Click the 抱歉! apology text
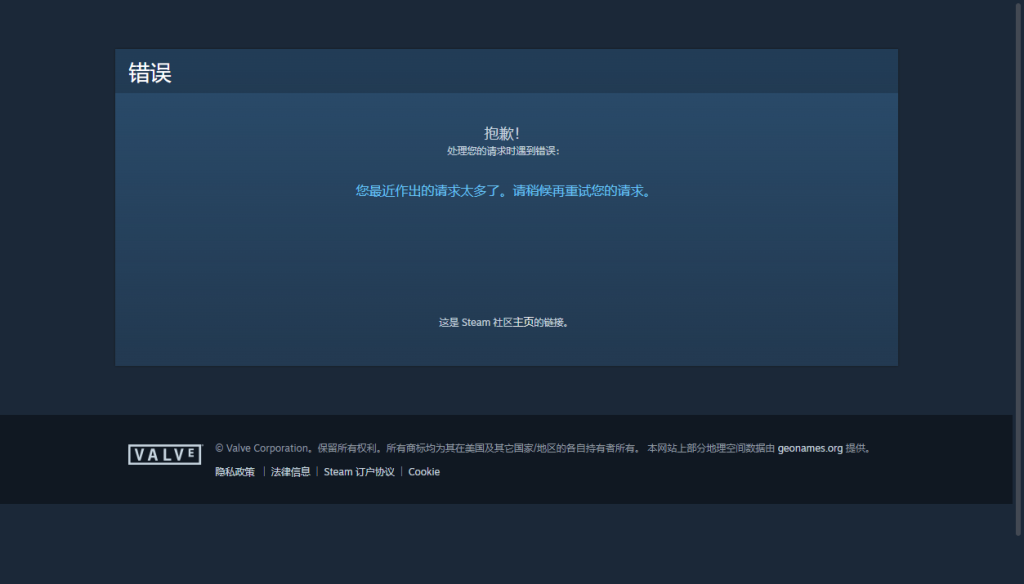 tap(502, 133)
